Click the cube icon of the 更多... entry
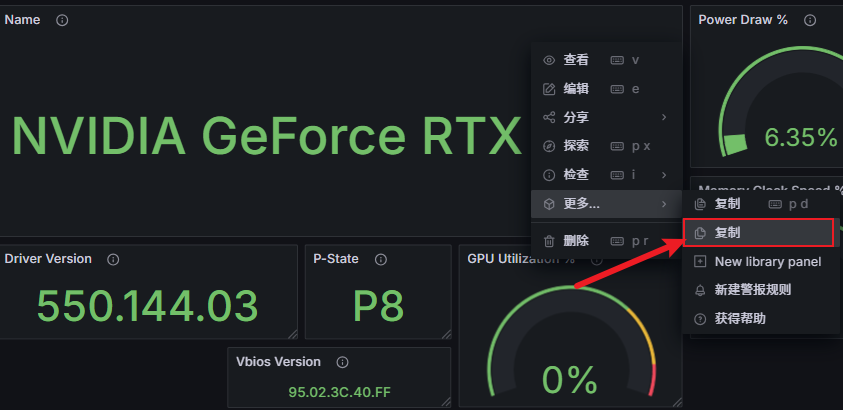The height and width of the screenshot is (410, 843). 549,204
